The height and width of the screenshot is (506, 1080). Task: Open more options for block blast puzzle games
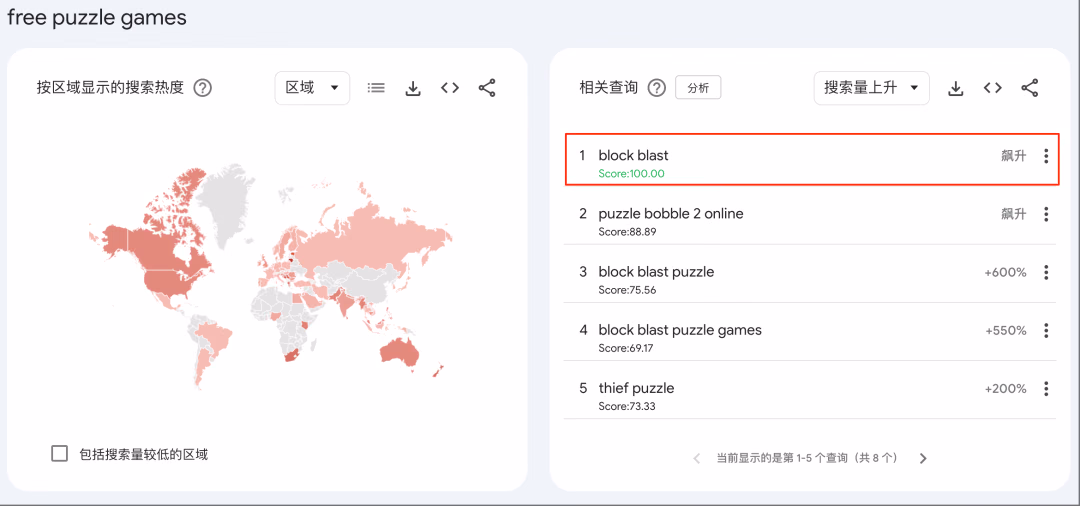point(1046,331)
